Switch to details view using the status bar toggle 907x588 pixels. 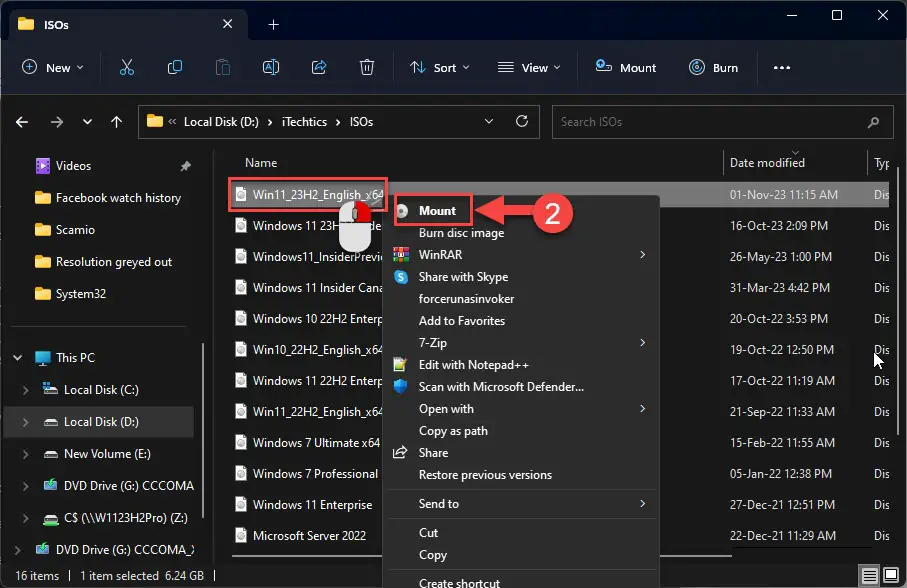(870, 574)
